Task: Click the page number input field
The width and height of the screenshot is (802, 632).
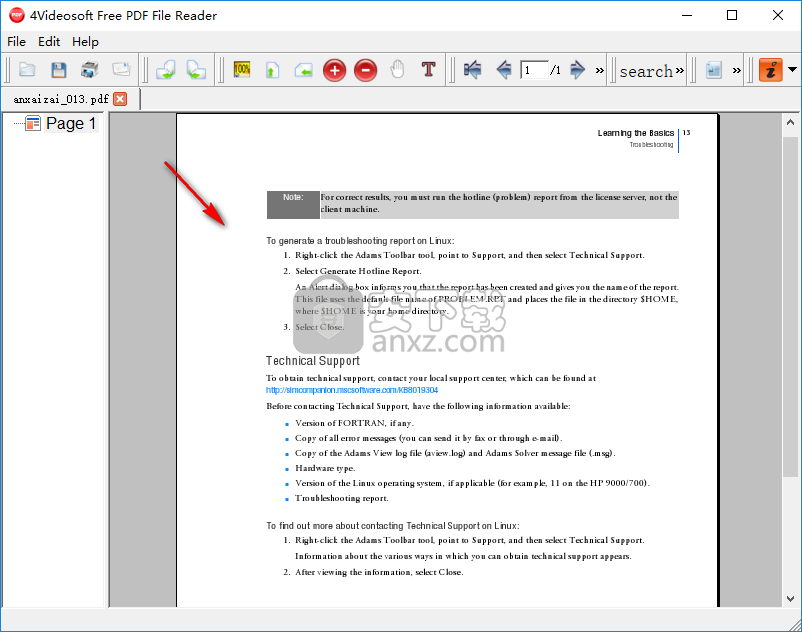Action: point(534,70)
